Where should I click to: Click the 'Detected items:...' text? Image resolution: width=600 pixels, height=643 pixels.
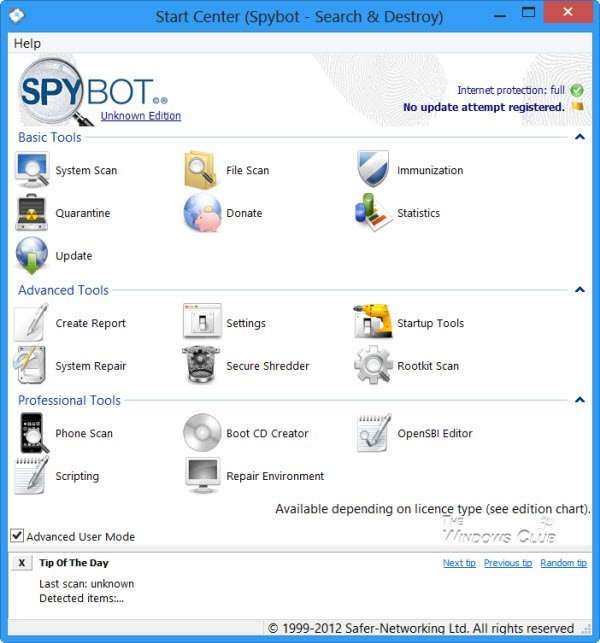point(81,598)
